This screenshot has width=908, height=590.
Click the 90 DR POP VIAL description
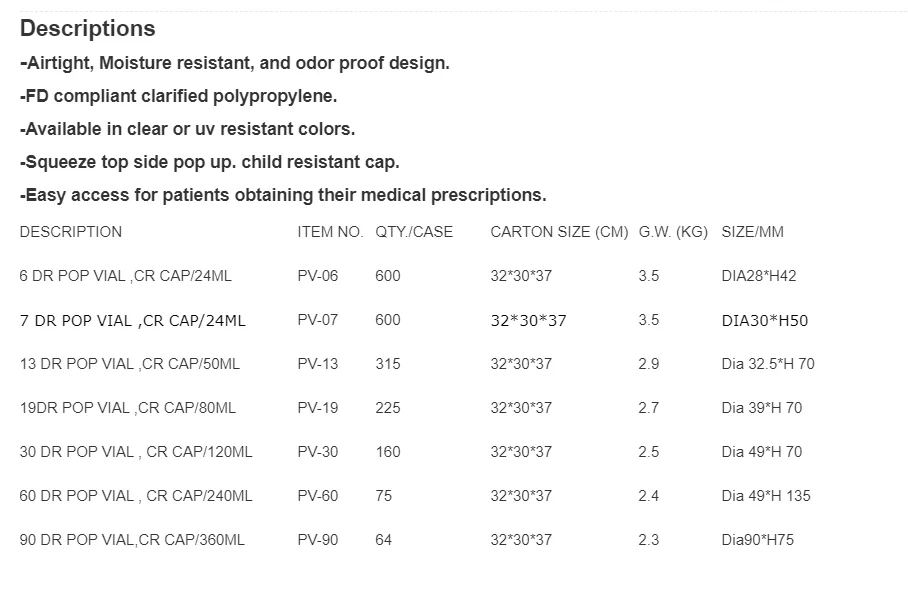tap(132, 540)
